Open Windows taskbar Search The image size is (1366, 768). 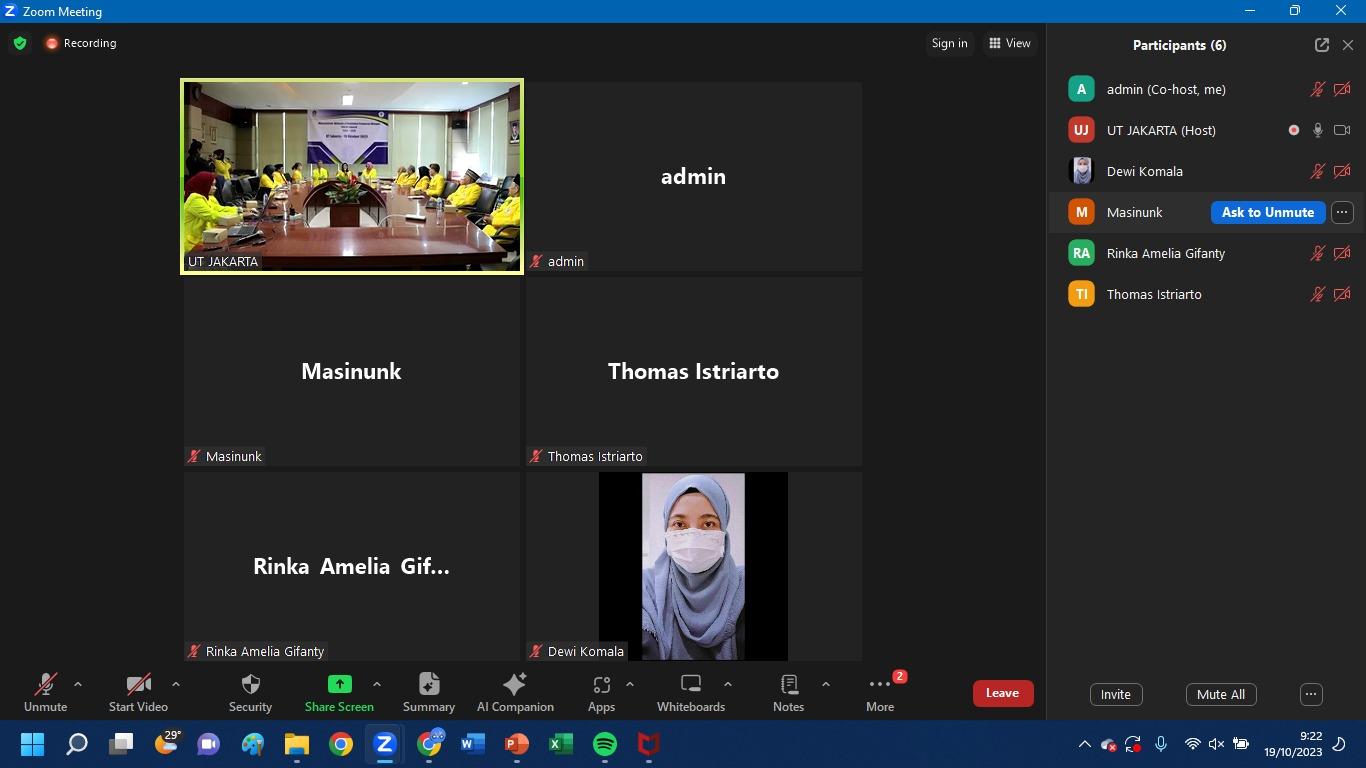(76, 744)
